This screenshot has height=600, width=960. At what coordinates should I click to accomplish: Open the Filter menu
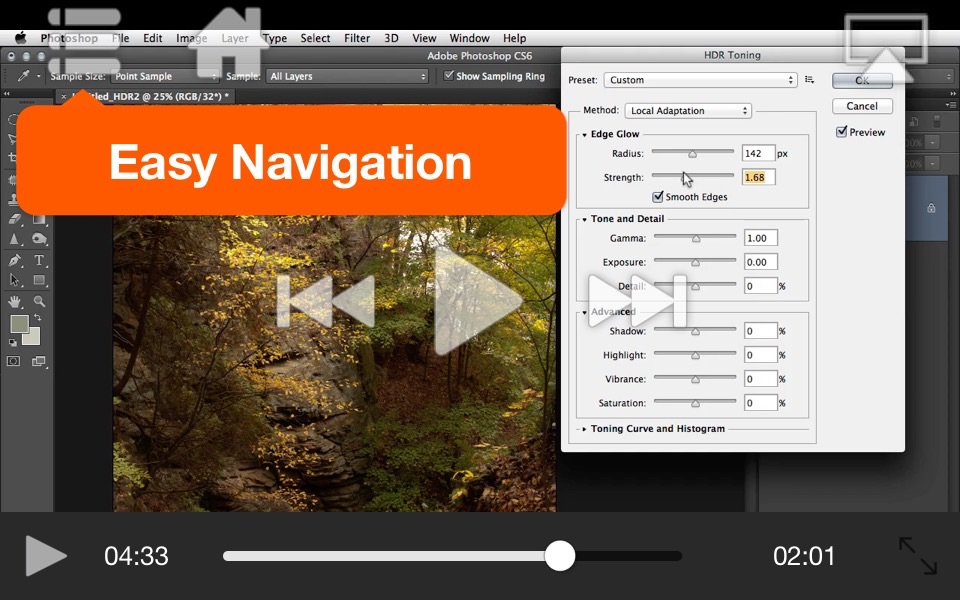tap(357, 38)
